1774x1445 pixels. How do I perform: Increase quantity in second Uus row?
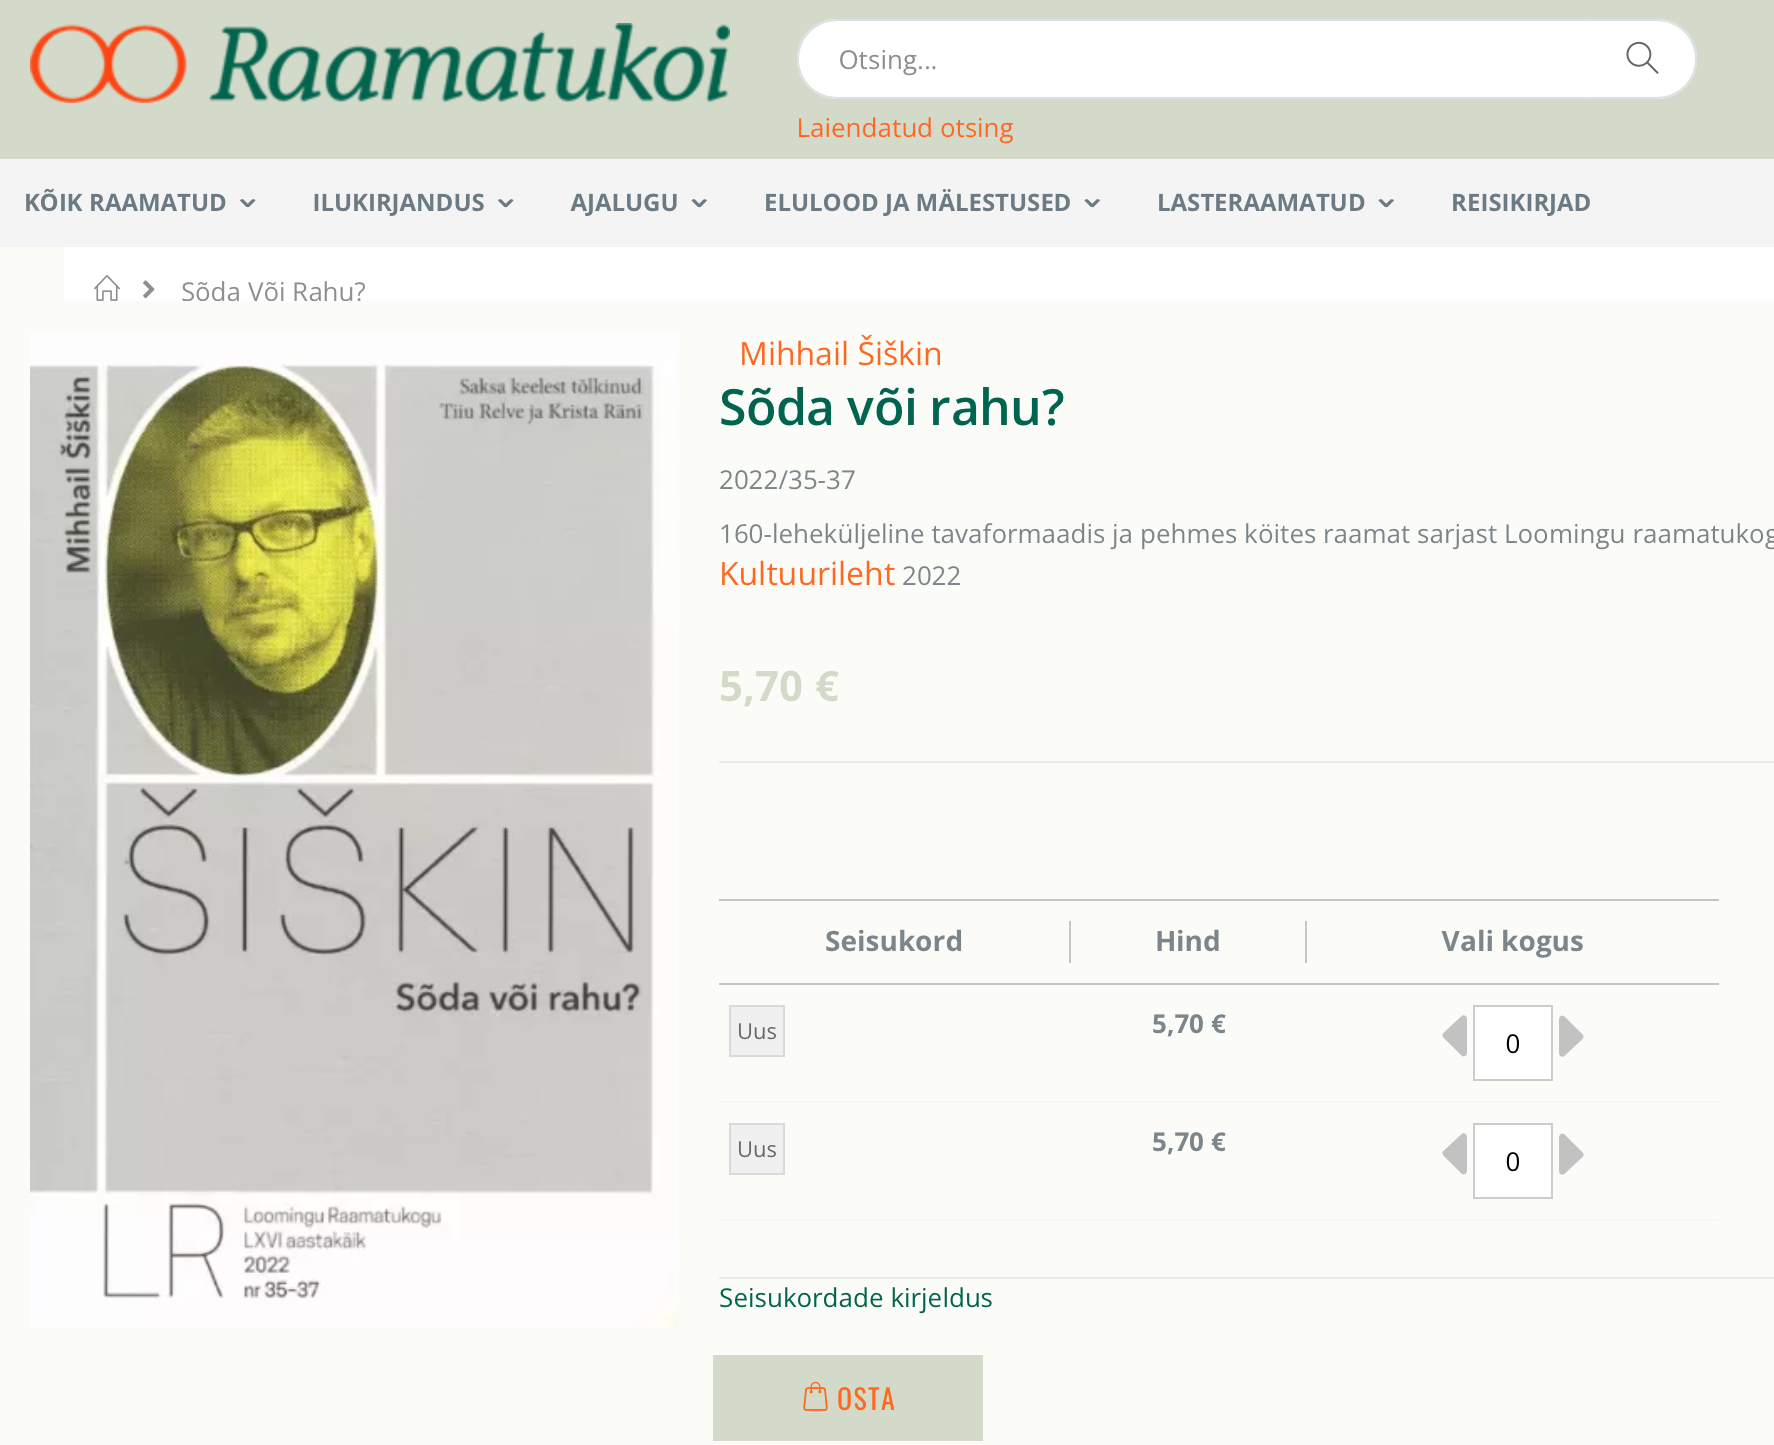tap(1571, 1154)
